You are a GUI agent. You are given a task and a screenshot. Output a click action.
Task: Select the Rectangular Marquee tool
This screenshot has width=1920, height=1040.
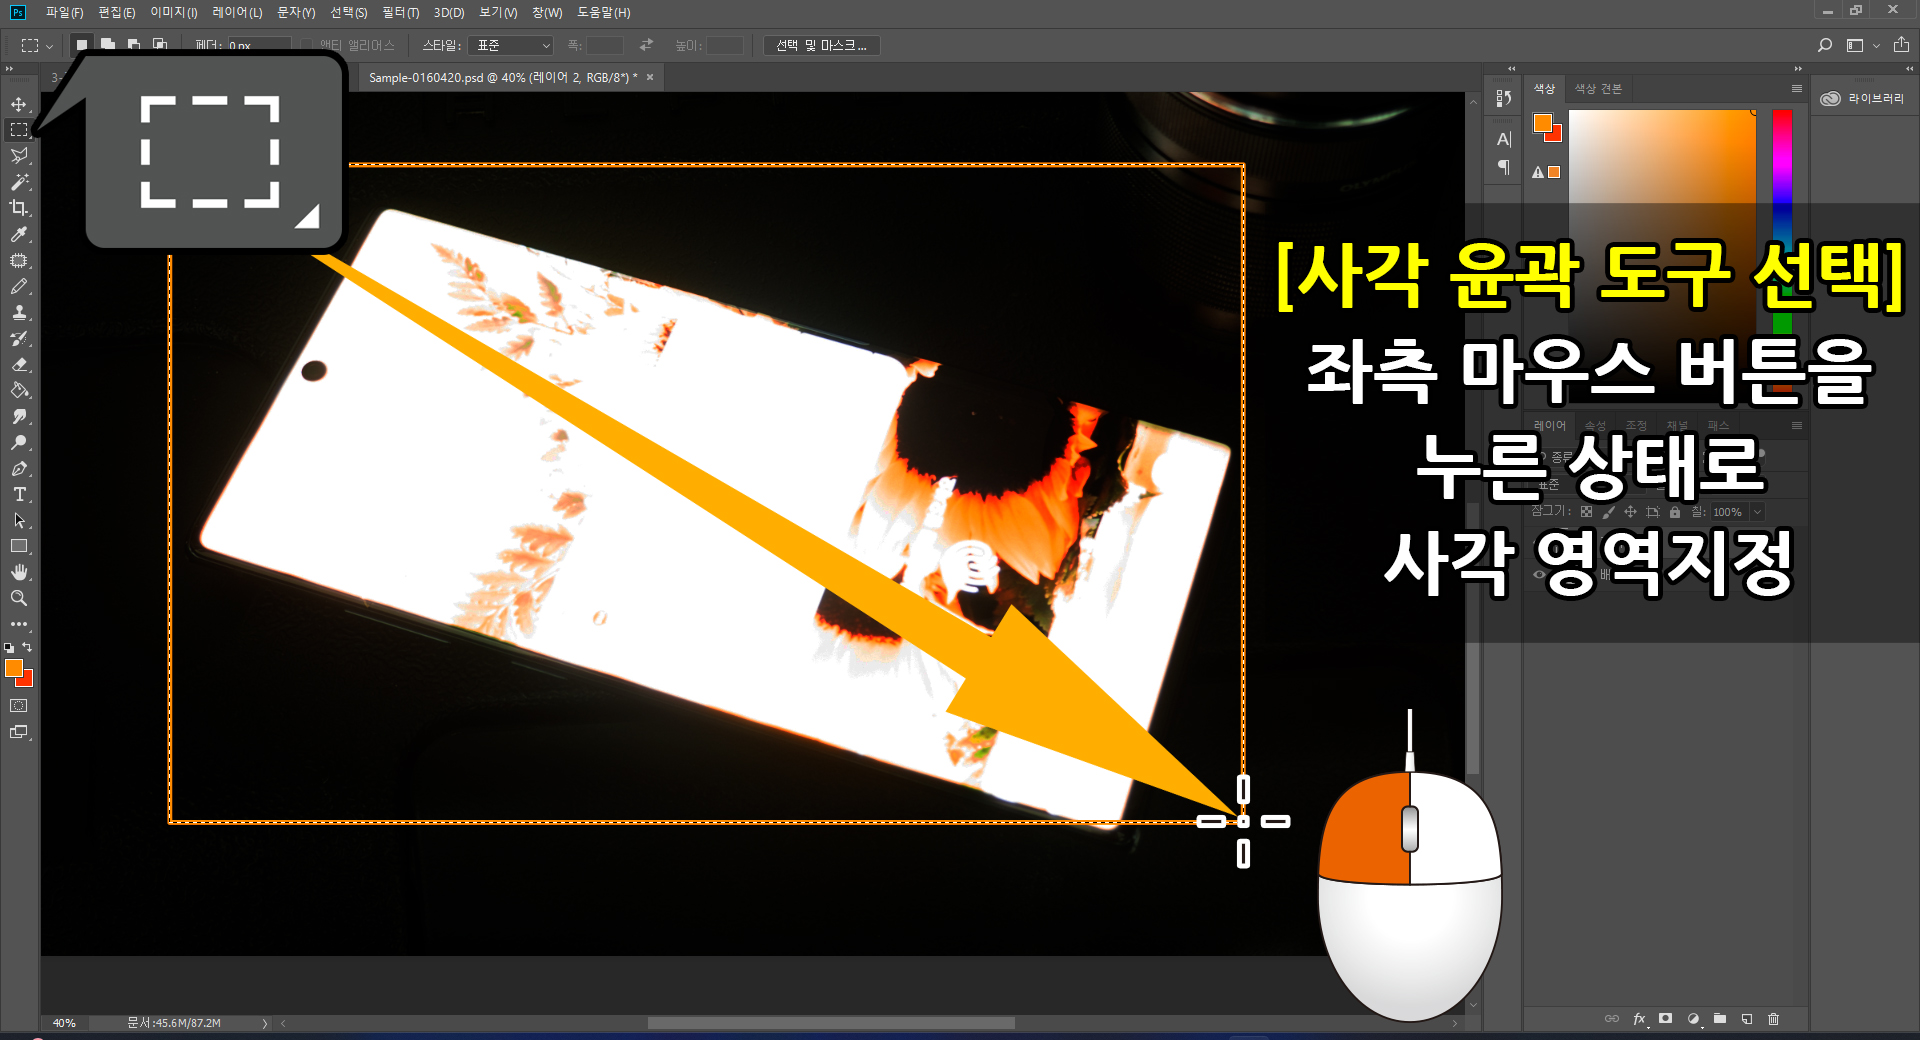coord(19,130)
